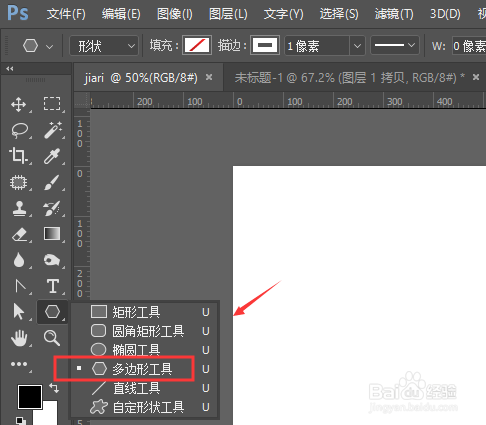This screenshot has width=486, height=425.
Task: Click the ruler origin corner box
Action: click(82, 100)
